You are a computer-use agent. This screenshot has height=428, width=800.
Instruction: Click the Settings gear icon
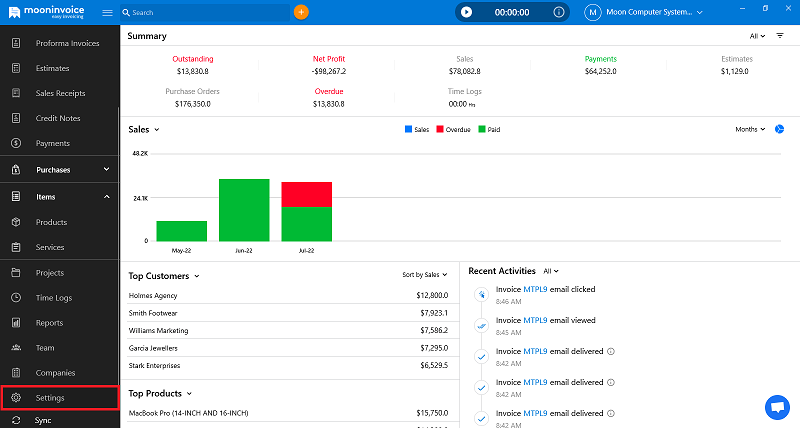(16, 398)
